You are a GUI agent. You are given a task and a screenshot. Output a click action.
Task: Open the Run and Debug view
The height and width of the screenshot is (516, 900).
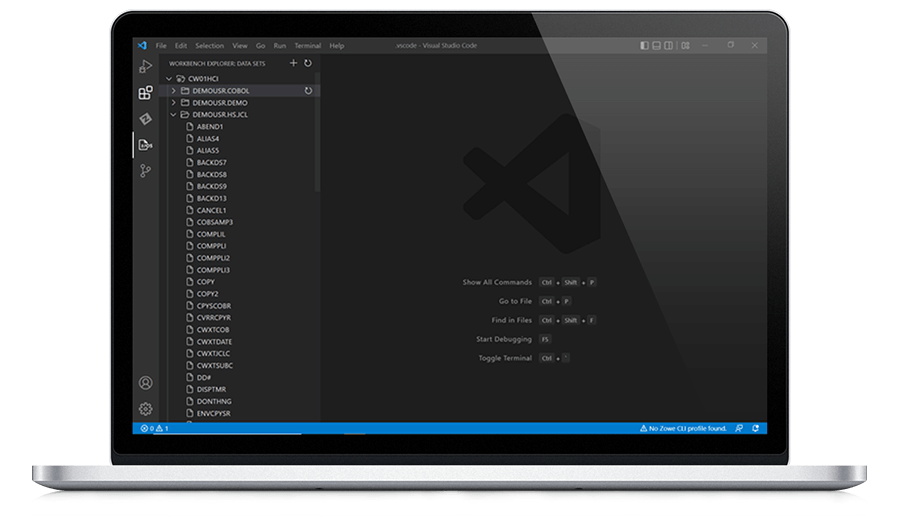click(x=145, y=67)
